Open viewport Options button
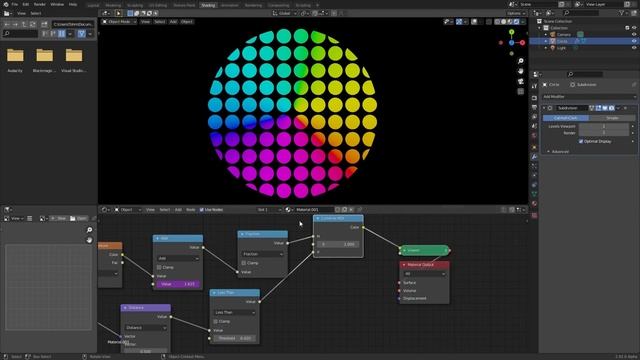 [x=516, y=13]
